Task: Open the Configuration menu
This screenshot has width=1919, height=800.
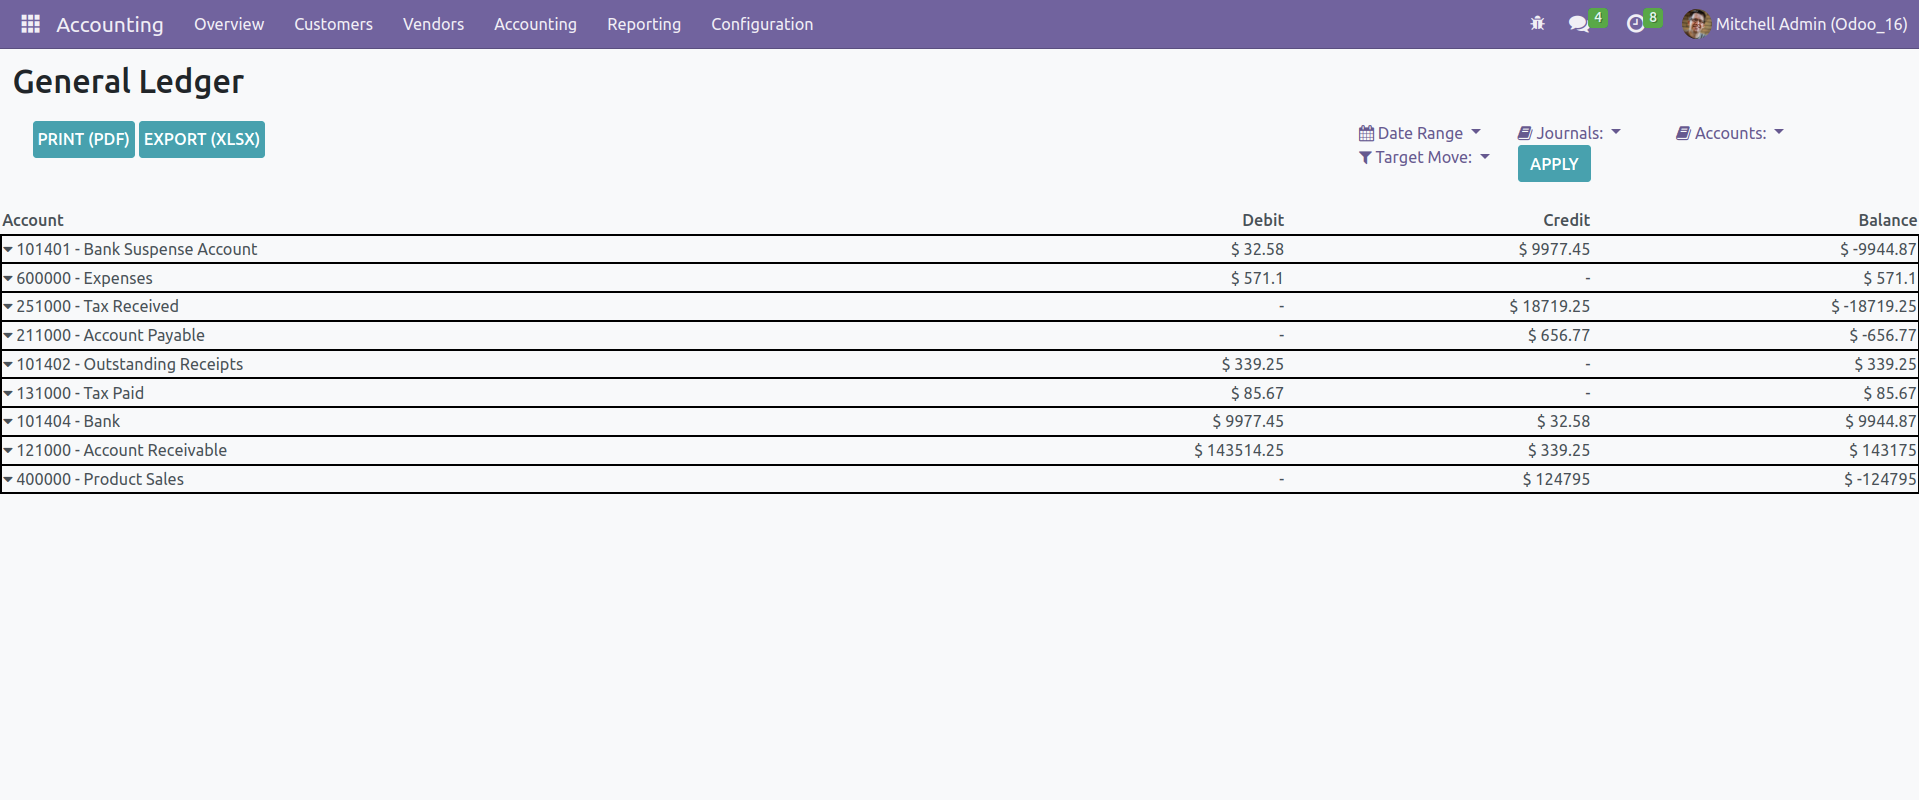Action: click(x=761, y=24)
